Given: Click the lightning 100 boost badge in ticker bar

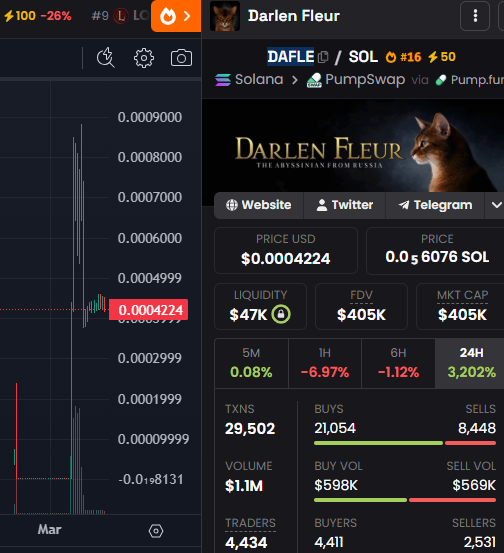Looking at the screenshot, I should (20, 16).
